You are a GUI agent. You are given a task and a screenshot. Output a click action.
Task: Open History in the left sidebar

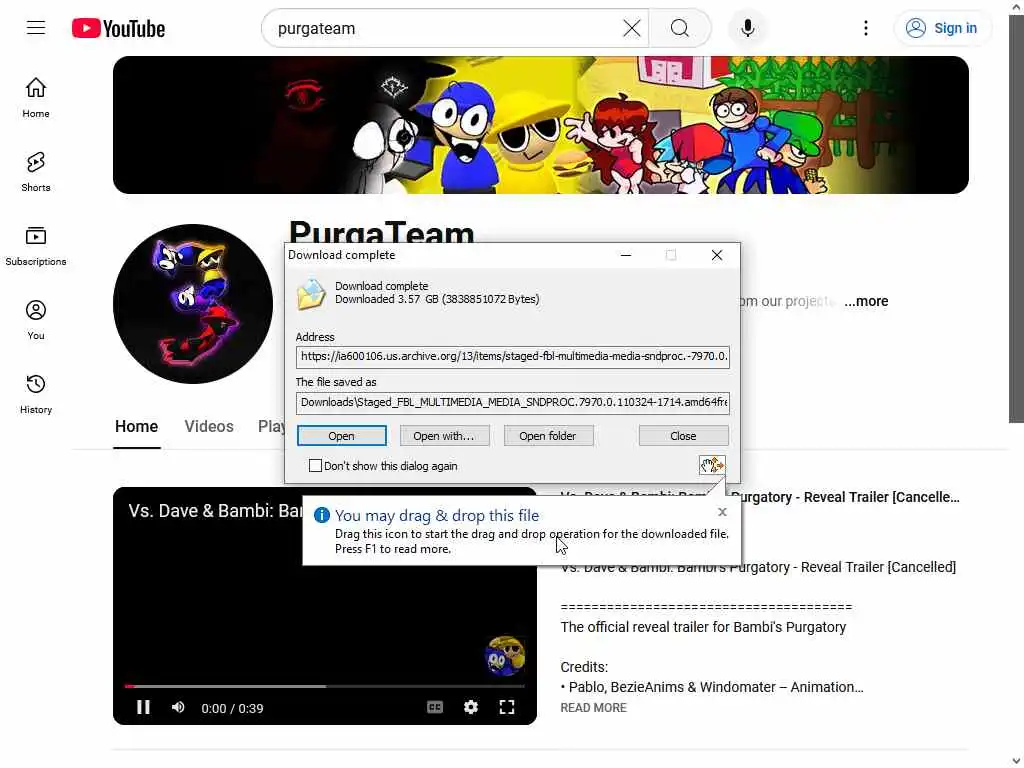point(36,394)
